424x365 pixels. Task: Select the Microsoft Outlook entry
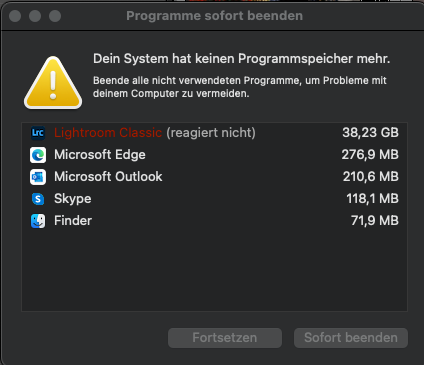pyautogui.click(x=214, y=177)
